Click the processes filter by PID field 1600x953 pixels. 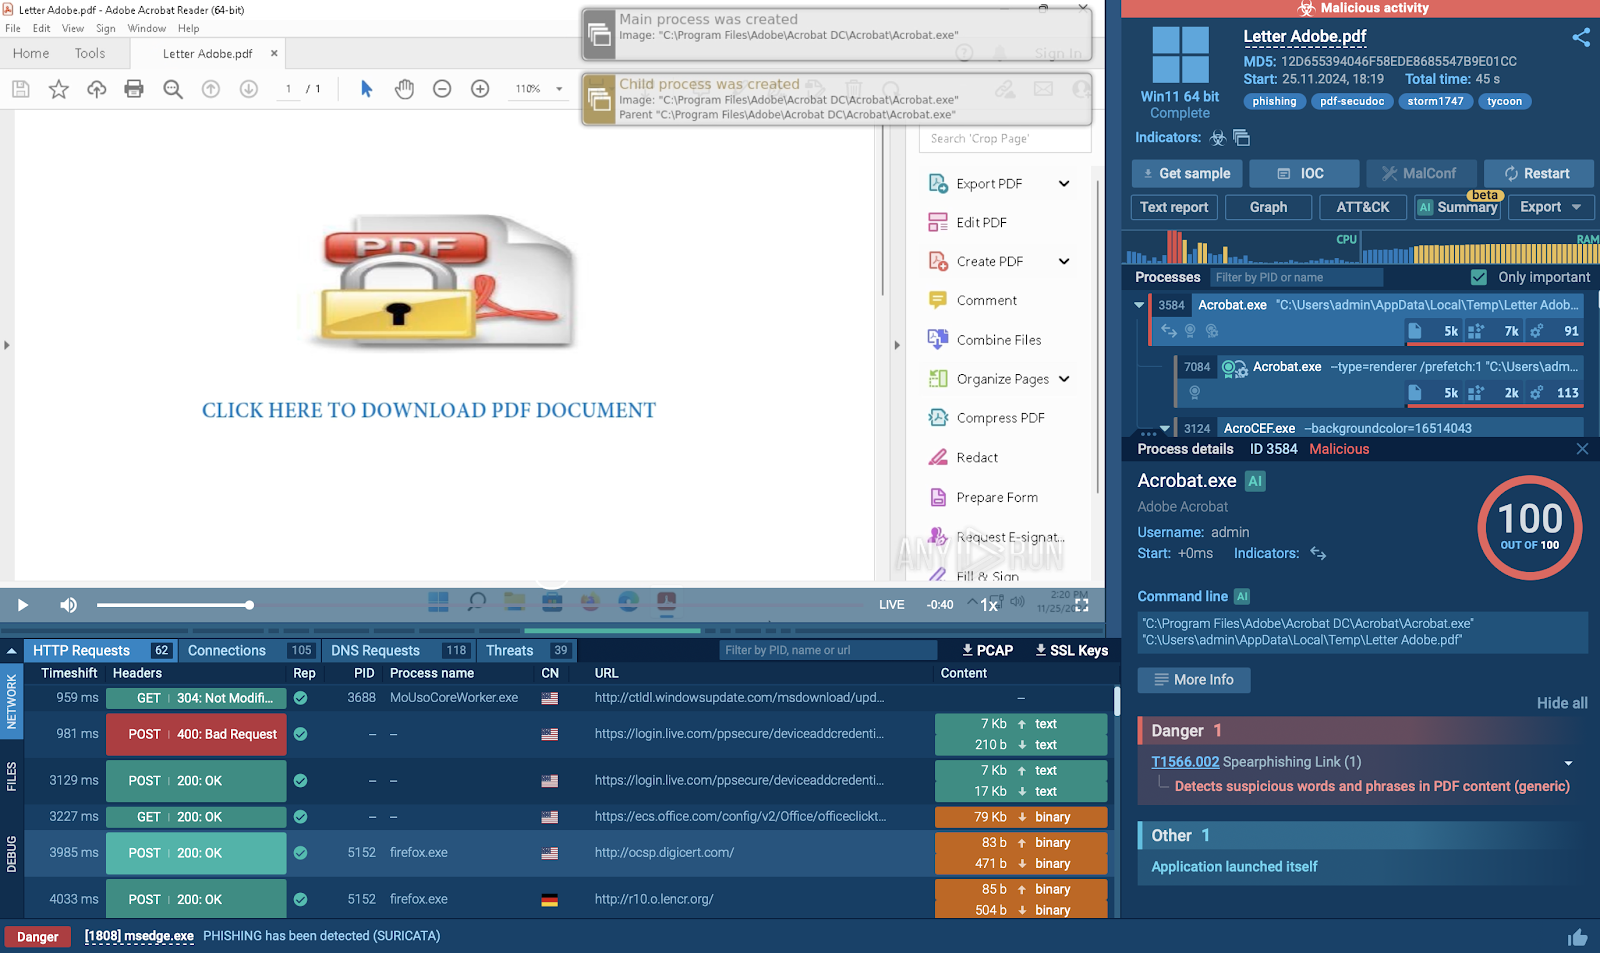1296,277
